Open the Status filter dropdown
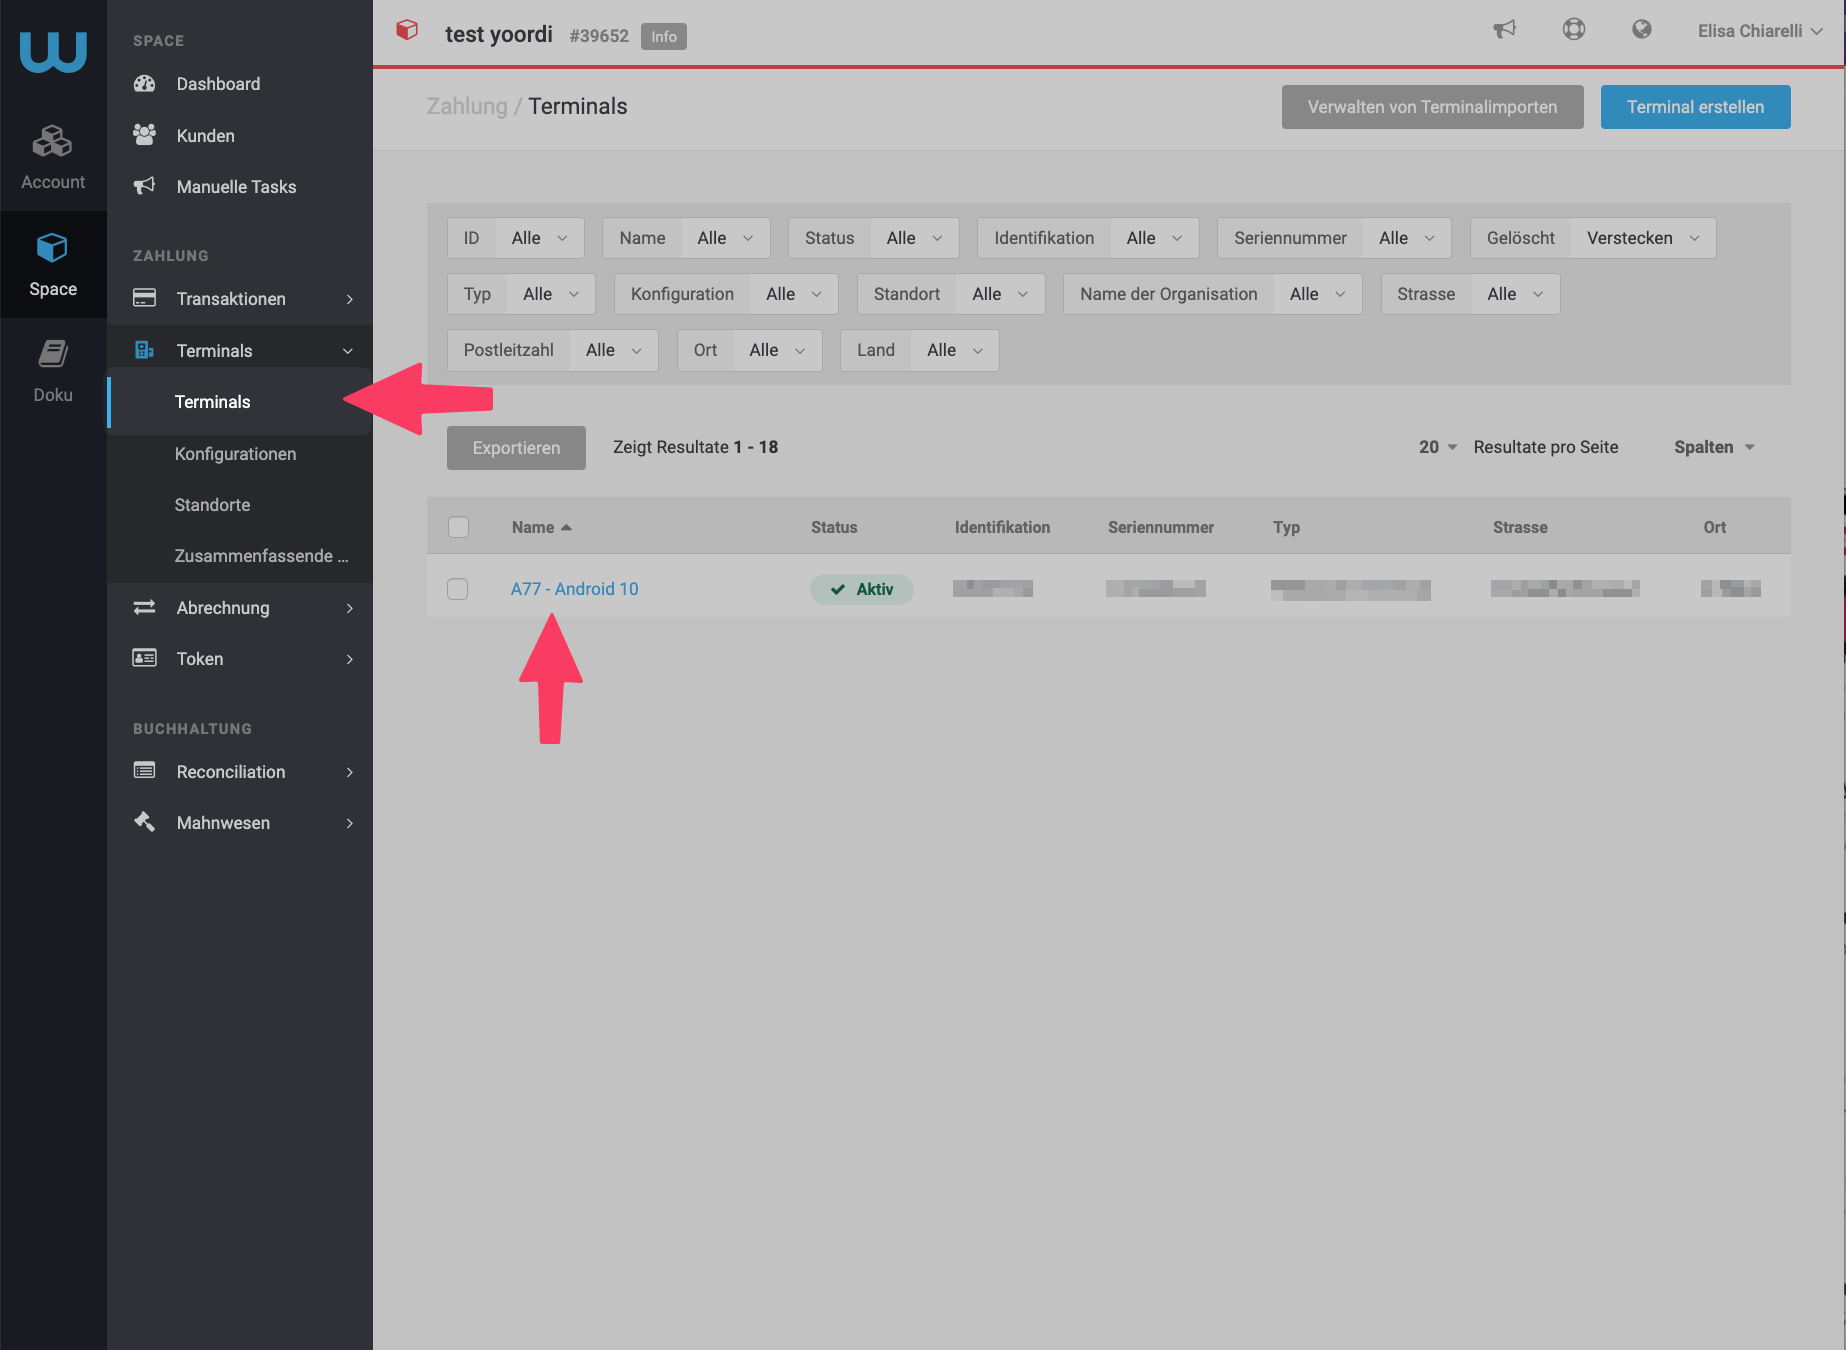This screenshot has height=1350, width=1846. tap(874, 238)
